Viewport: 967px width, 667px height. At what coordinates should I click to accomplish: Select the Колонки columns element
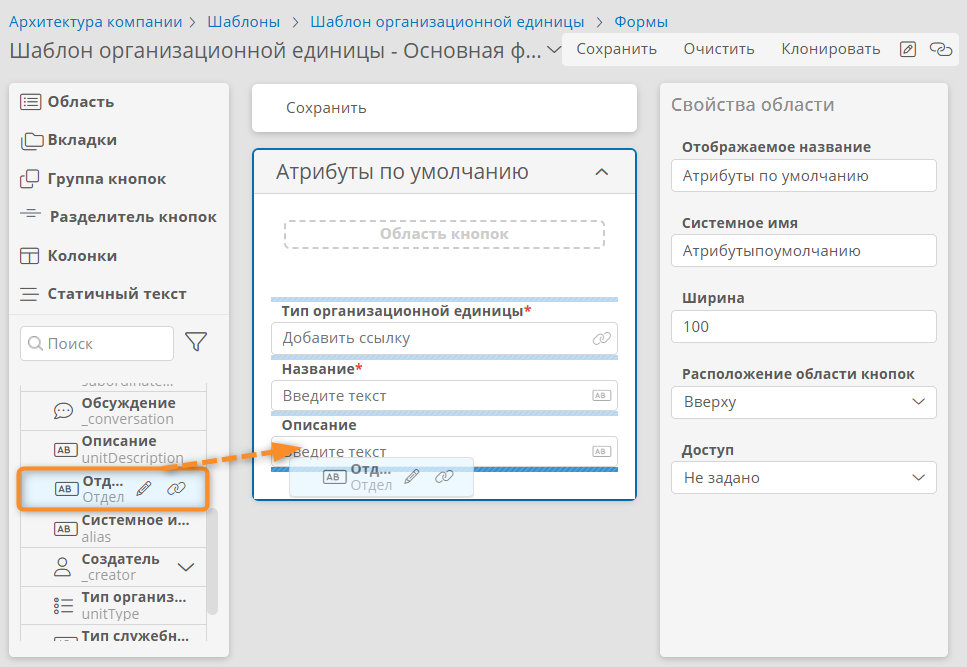click(68, 256)
